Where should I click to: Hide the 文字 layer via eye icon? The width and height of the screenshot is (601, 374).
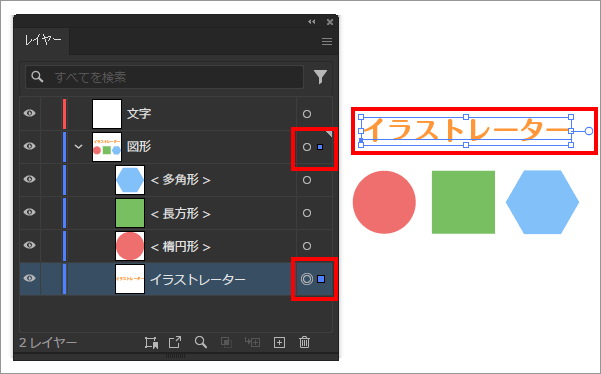pyautogui.click(x=30, y=113)
